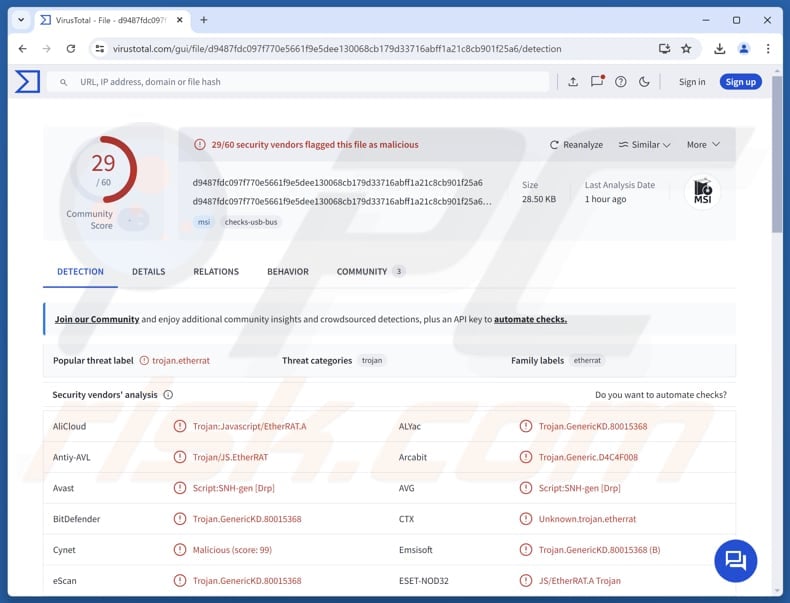
Task: Click the warning icon in malicious banner
Action: [x=200, y=145]
